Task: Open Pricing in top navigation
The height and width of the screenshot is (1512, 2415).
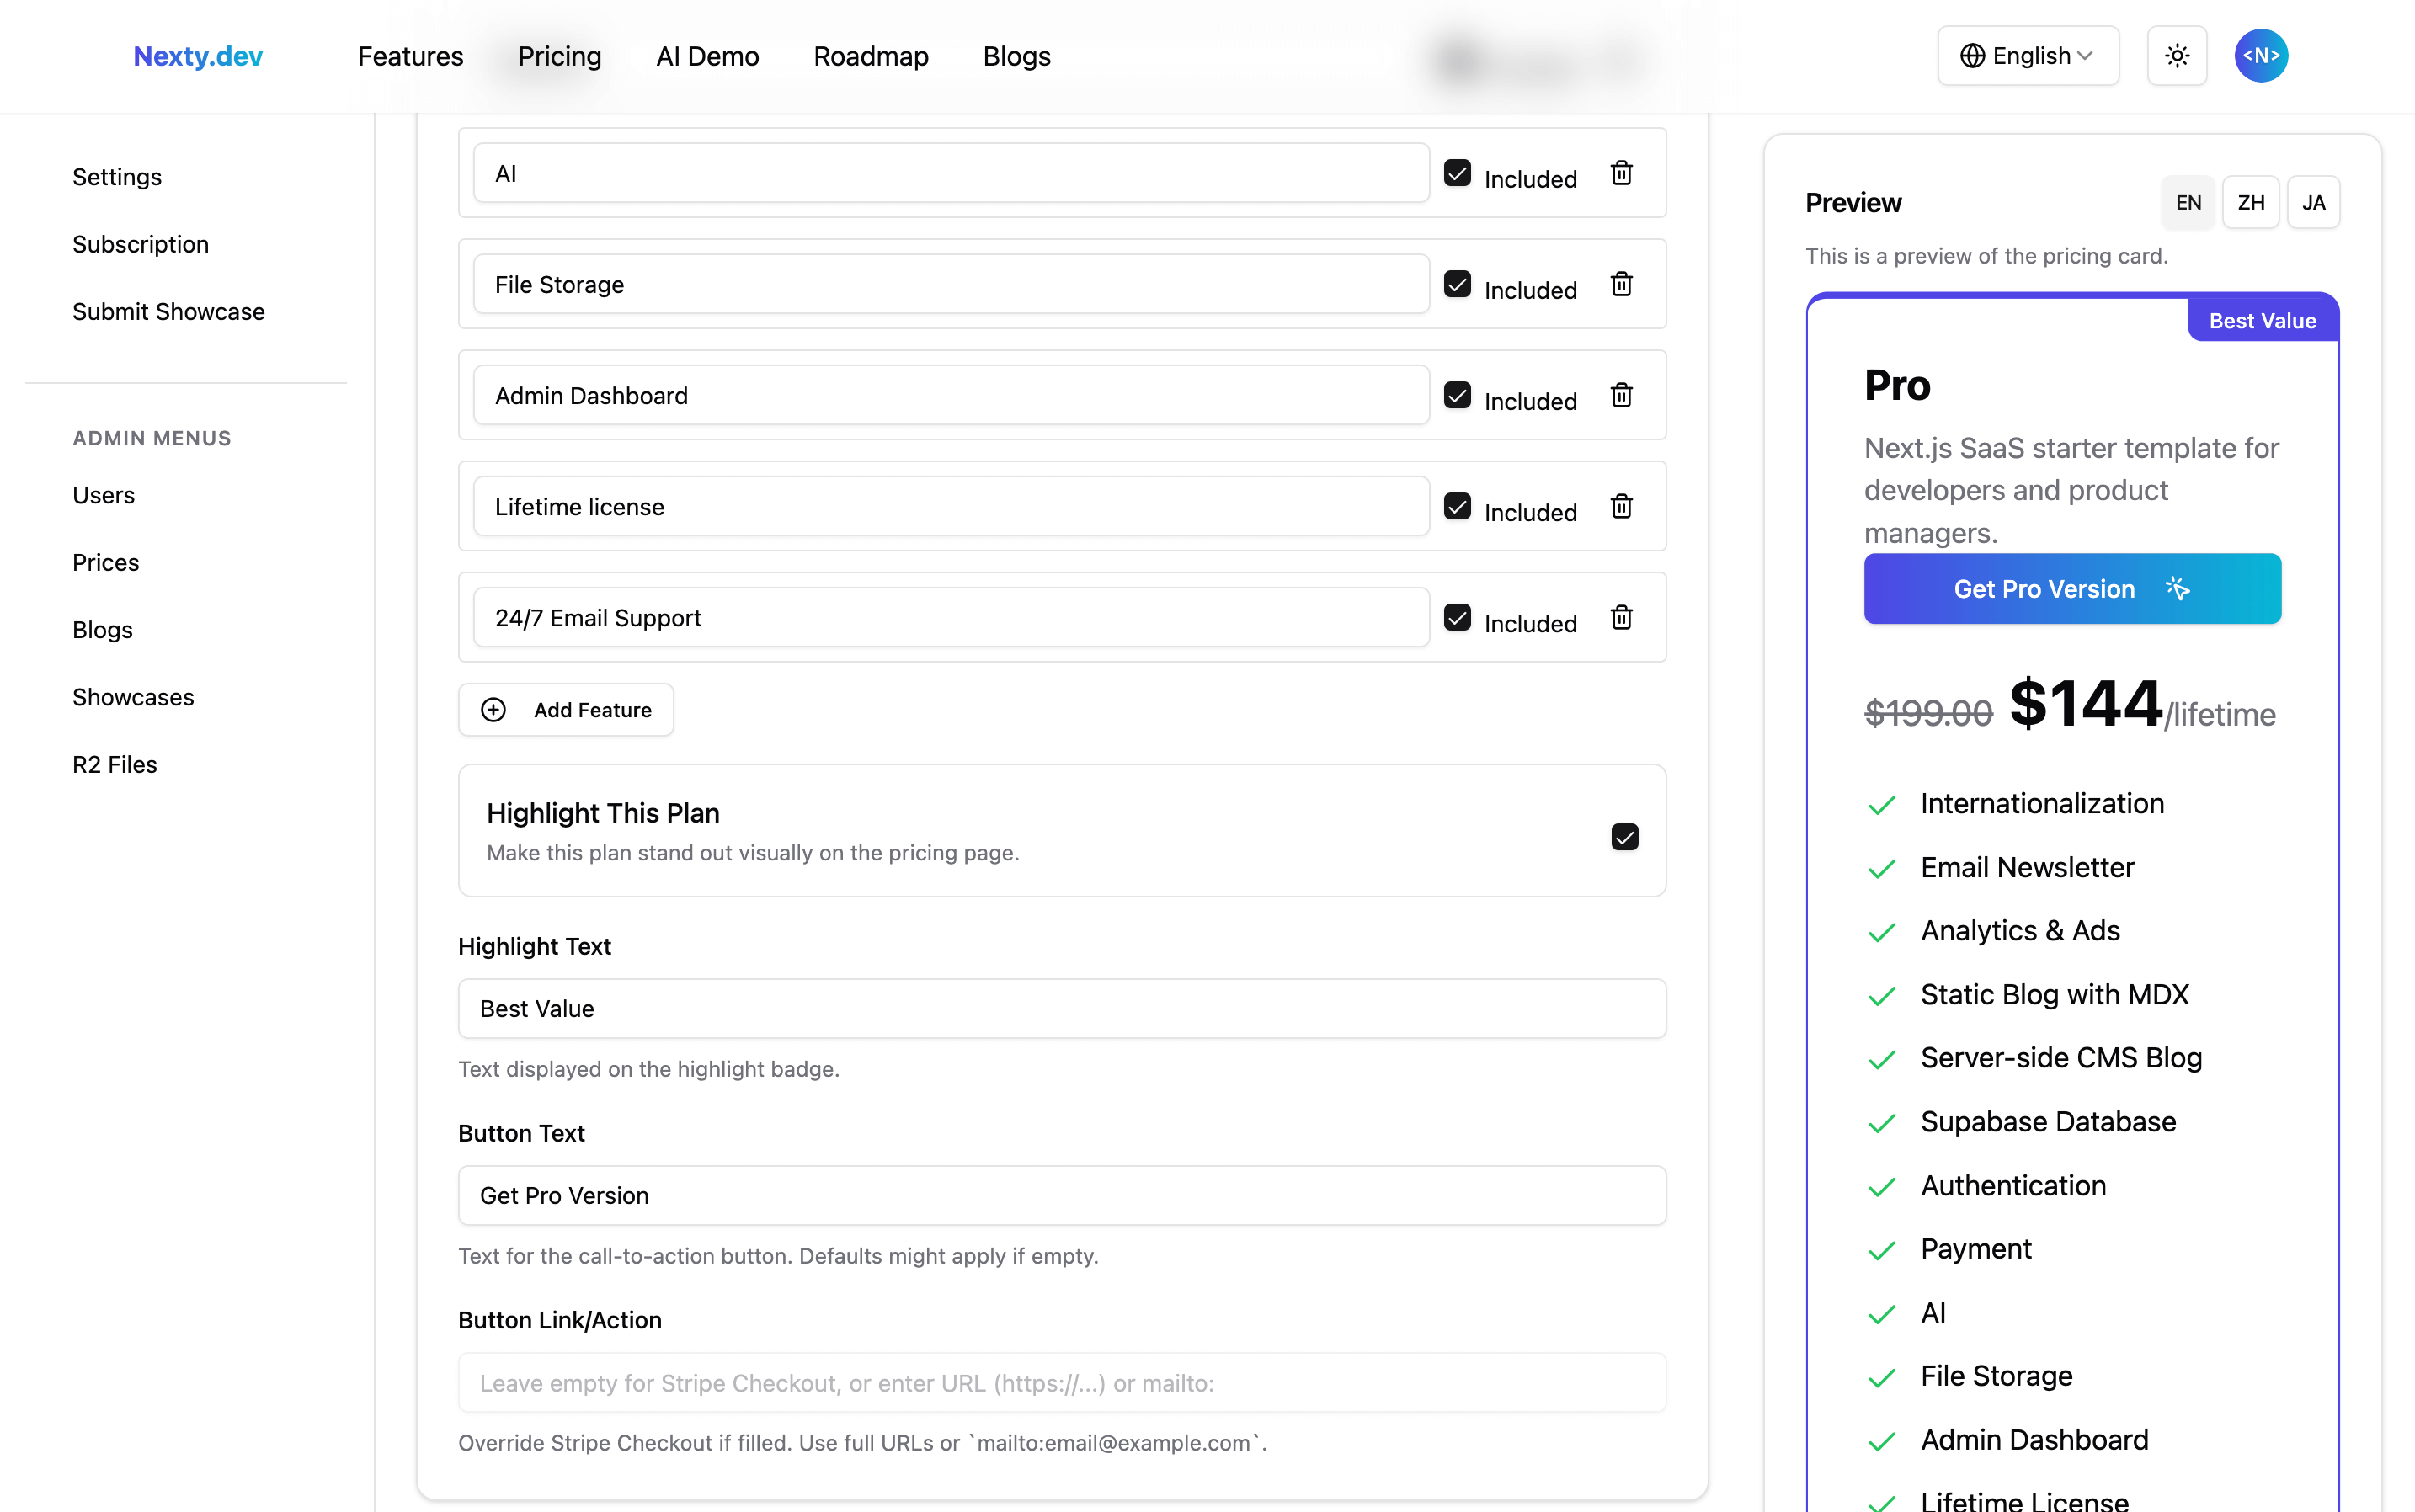Action: point(559,56)
